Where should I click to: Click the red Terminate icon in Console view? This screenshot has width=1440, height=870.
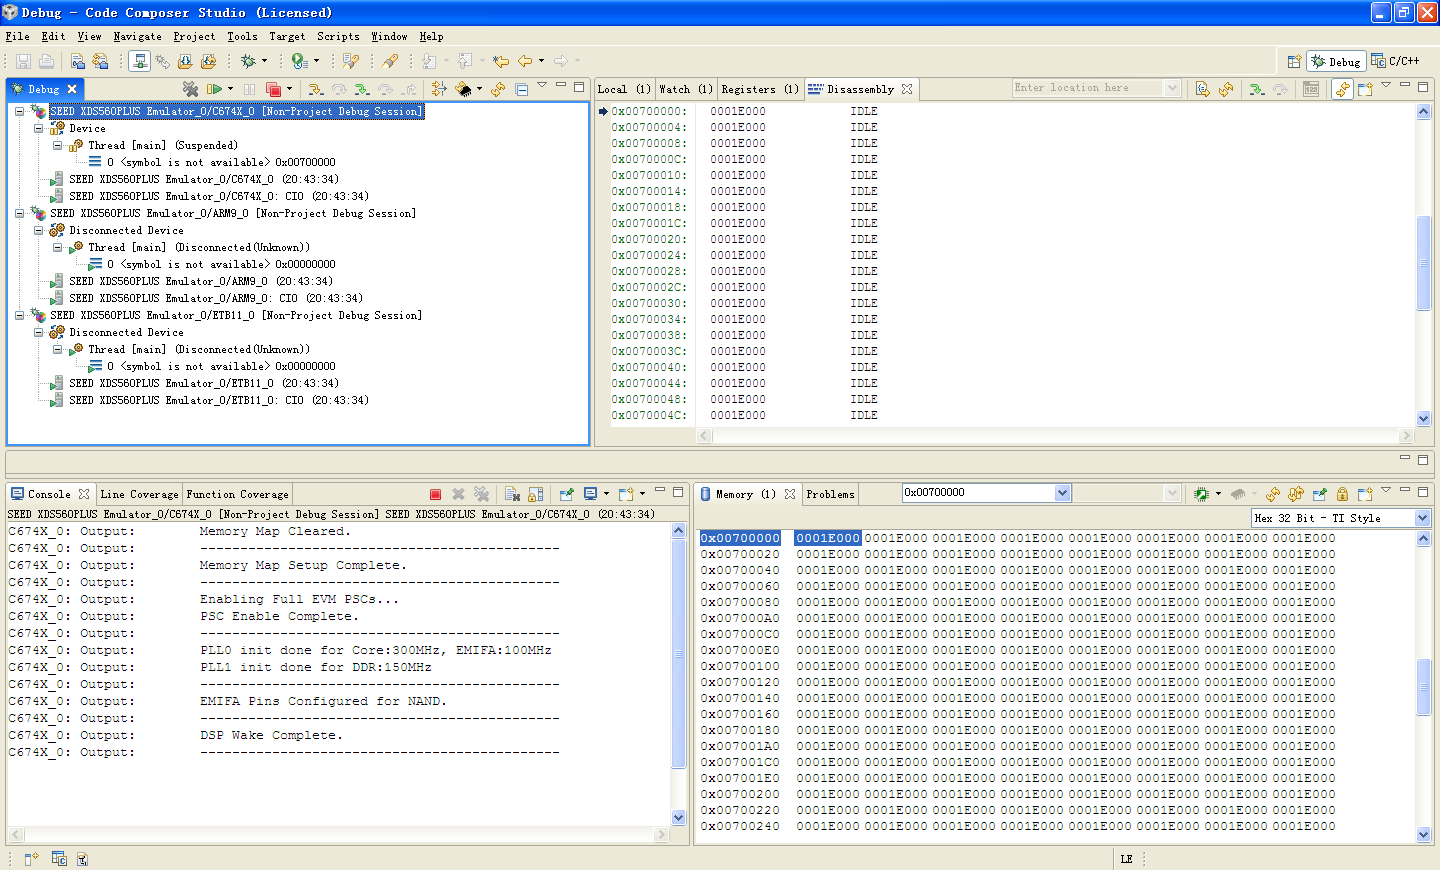[x=435, y=494]
